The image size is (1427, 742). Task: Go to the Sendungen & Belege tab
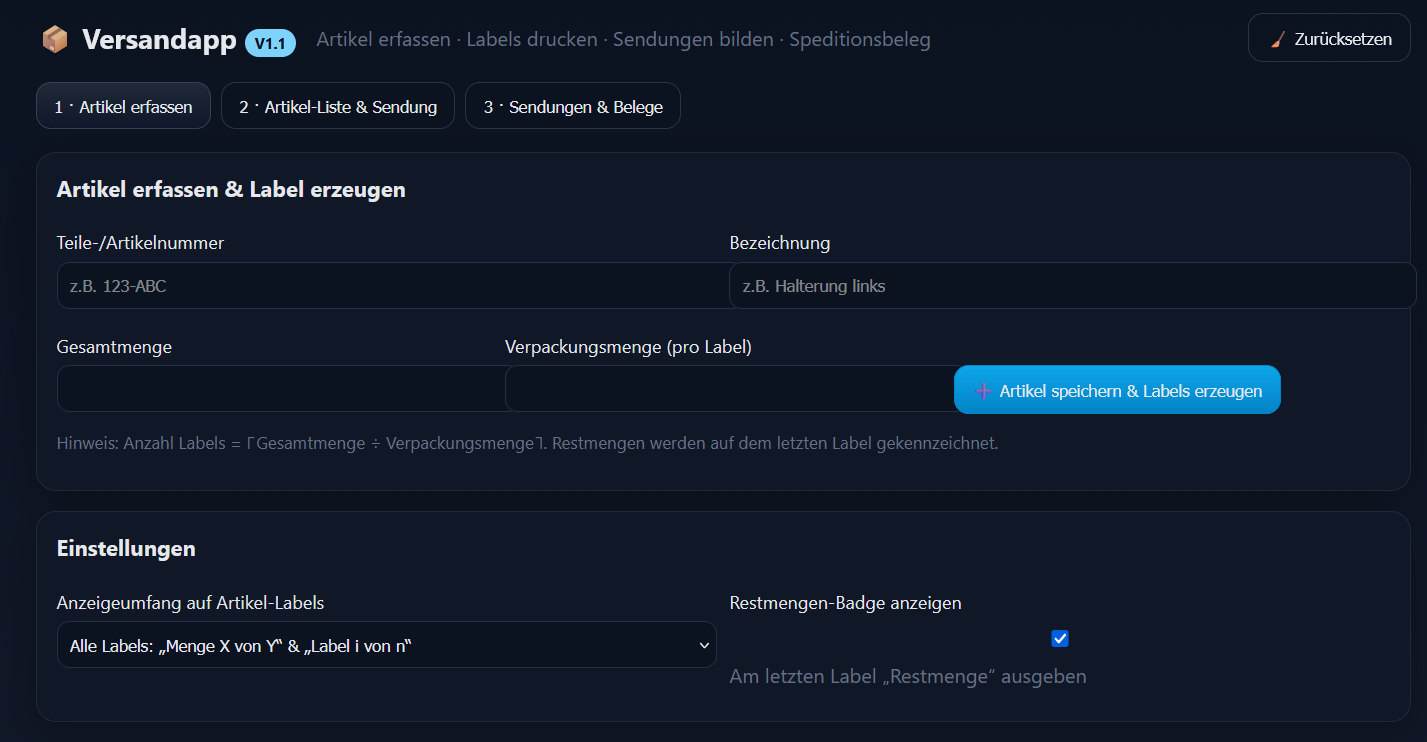point(573,106)
